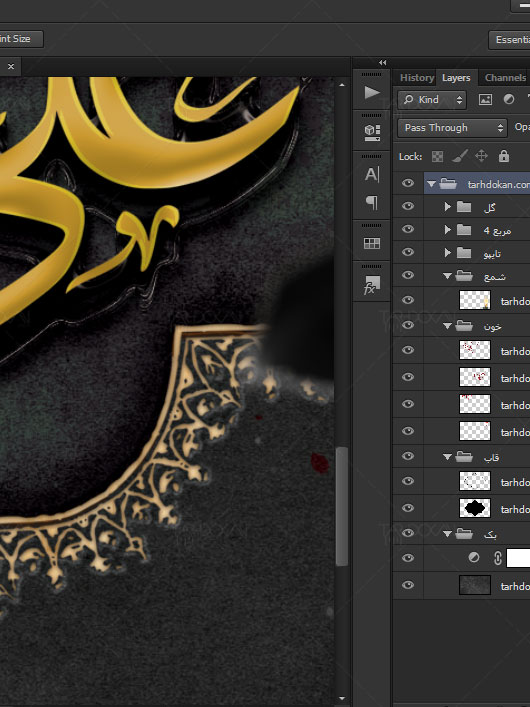Image resolution: width=530 pixels, height=707 pixels.
Task: Expand the مربع 4 group
Action: click(x=447, y=230)
